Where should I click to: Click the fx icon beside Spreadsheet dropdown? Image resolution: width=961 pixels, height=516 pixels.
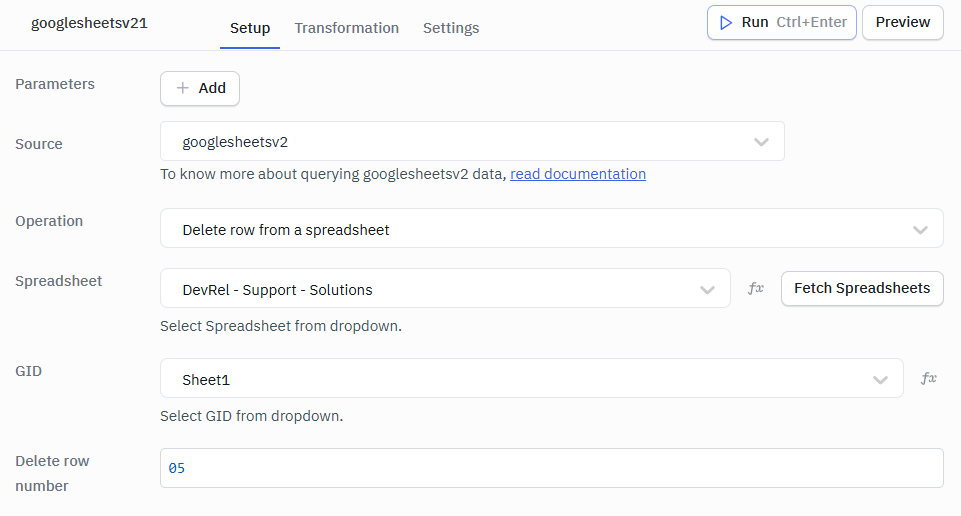[756, 288]
